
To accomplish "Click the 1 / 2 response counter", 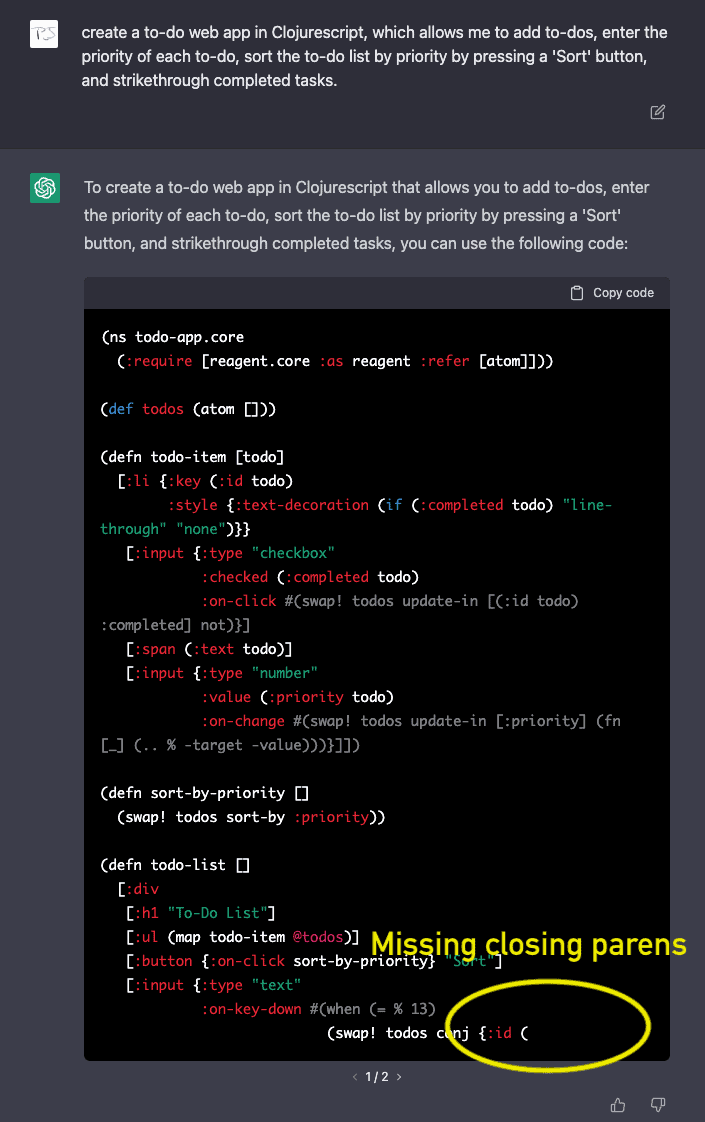I will point(376,1077).
